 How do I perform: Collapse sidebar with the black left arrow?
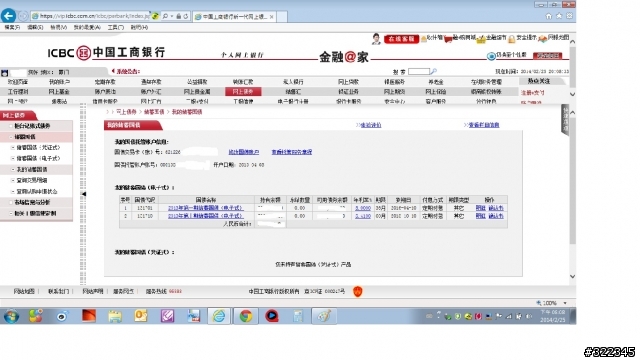[83, 194]
